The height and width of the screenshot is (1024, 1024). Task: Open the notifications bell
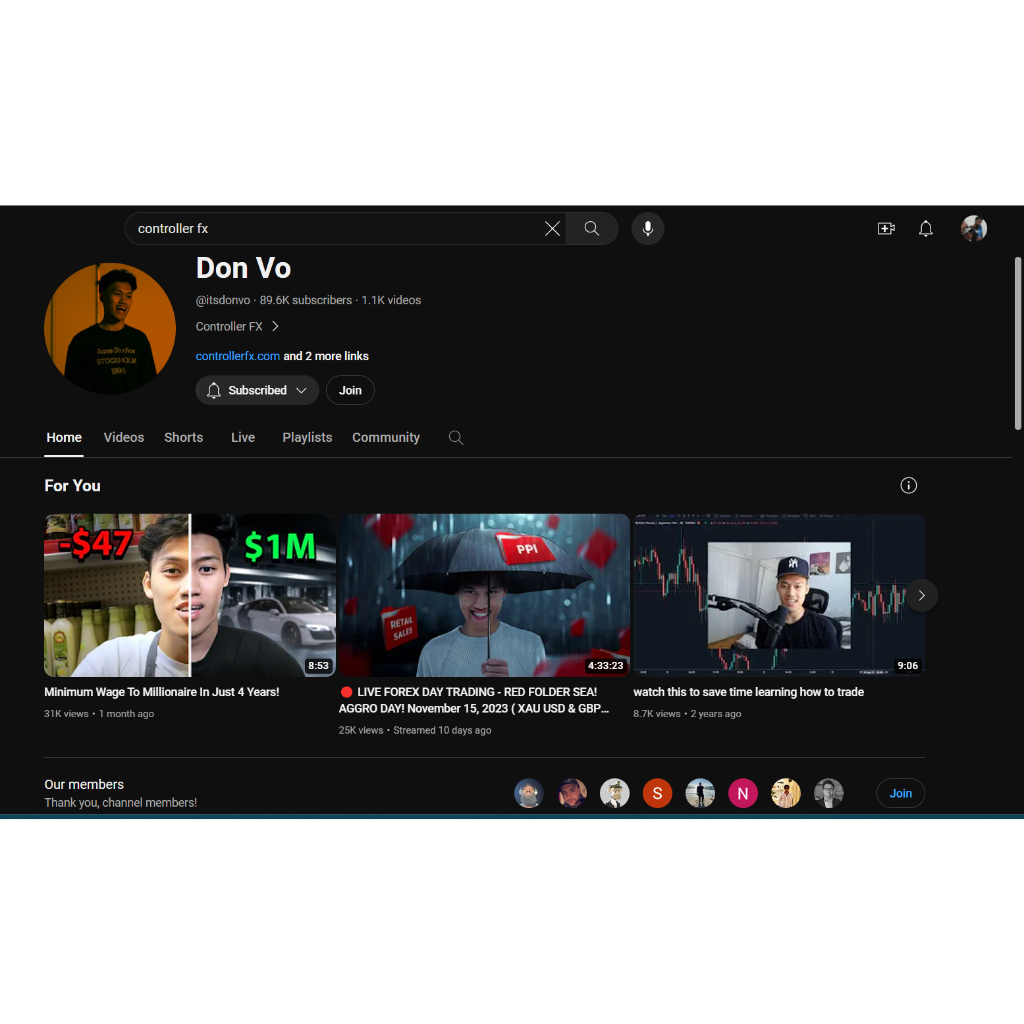(x=926, y=229)
